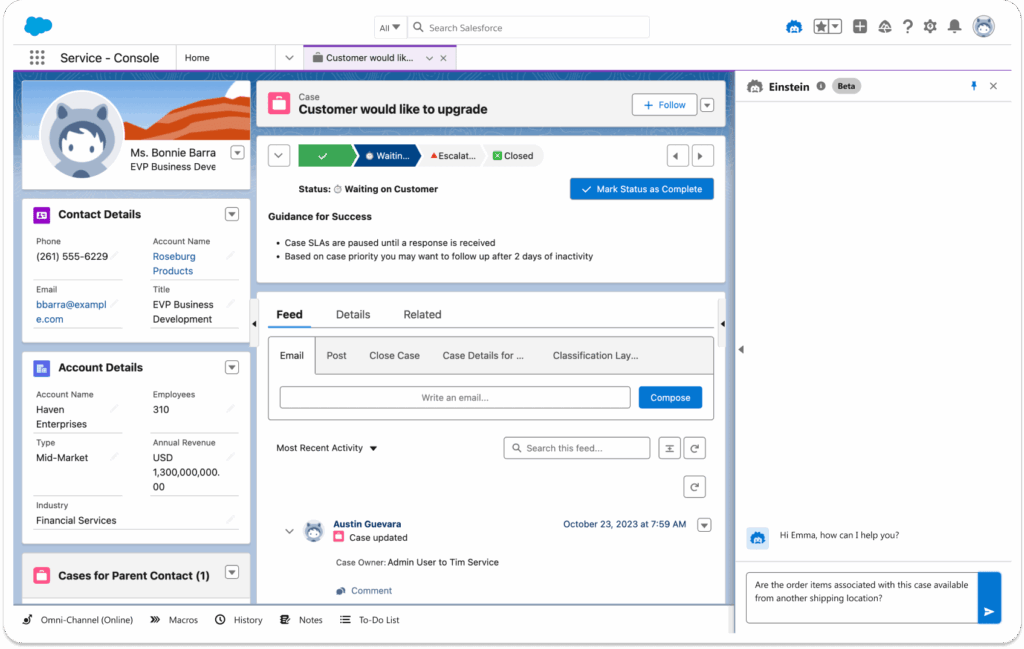Expand the Contact Details dropdown menu
1024x649 pixels.
[232, 214]
